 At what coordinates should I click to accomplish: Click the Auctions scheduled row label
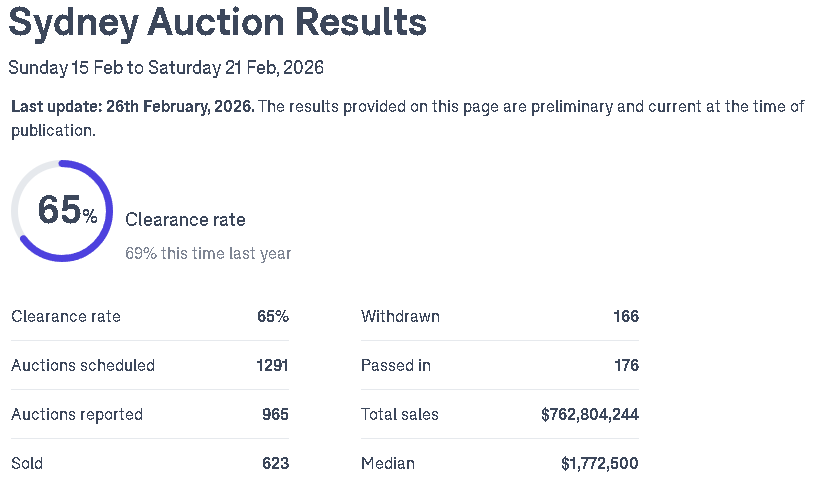(x=83, y=365)
